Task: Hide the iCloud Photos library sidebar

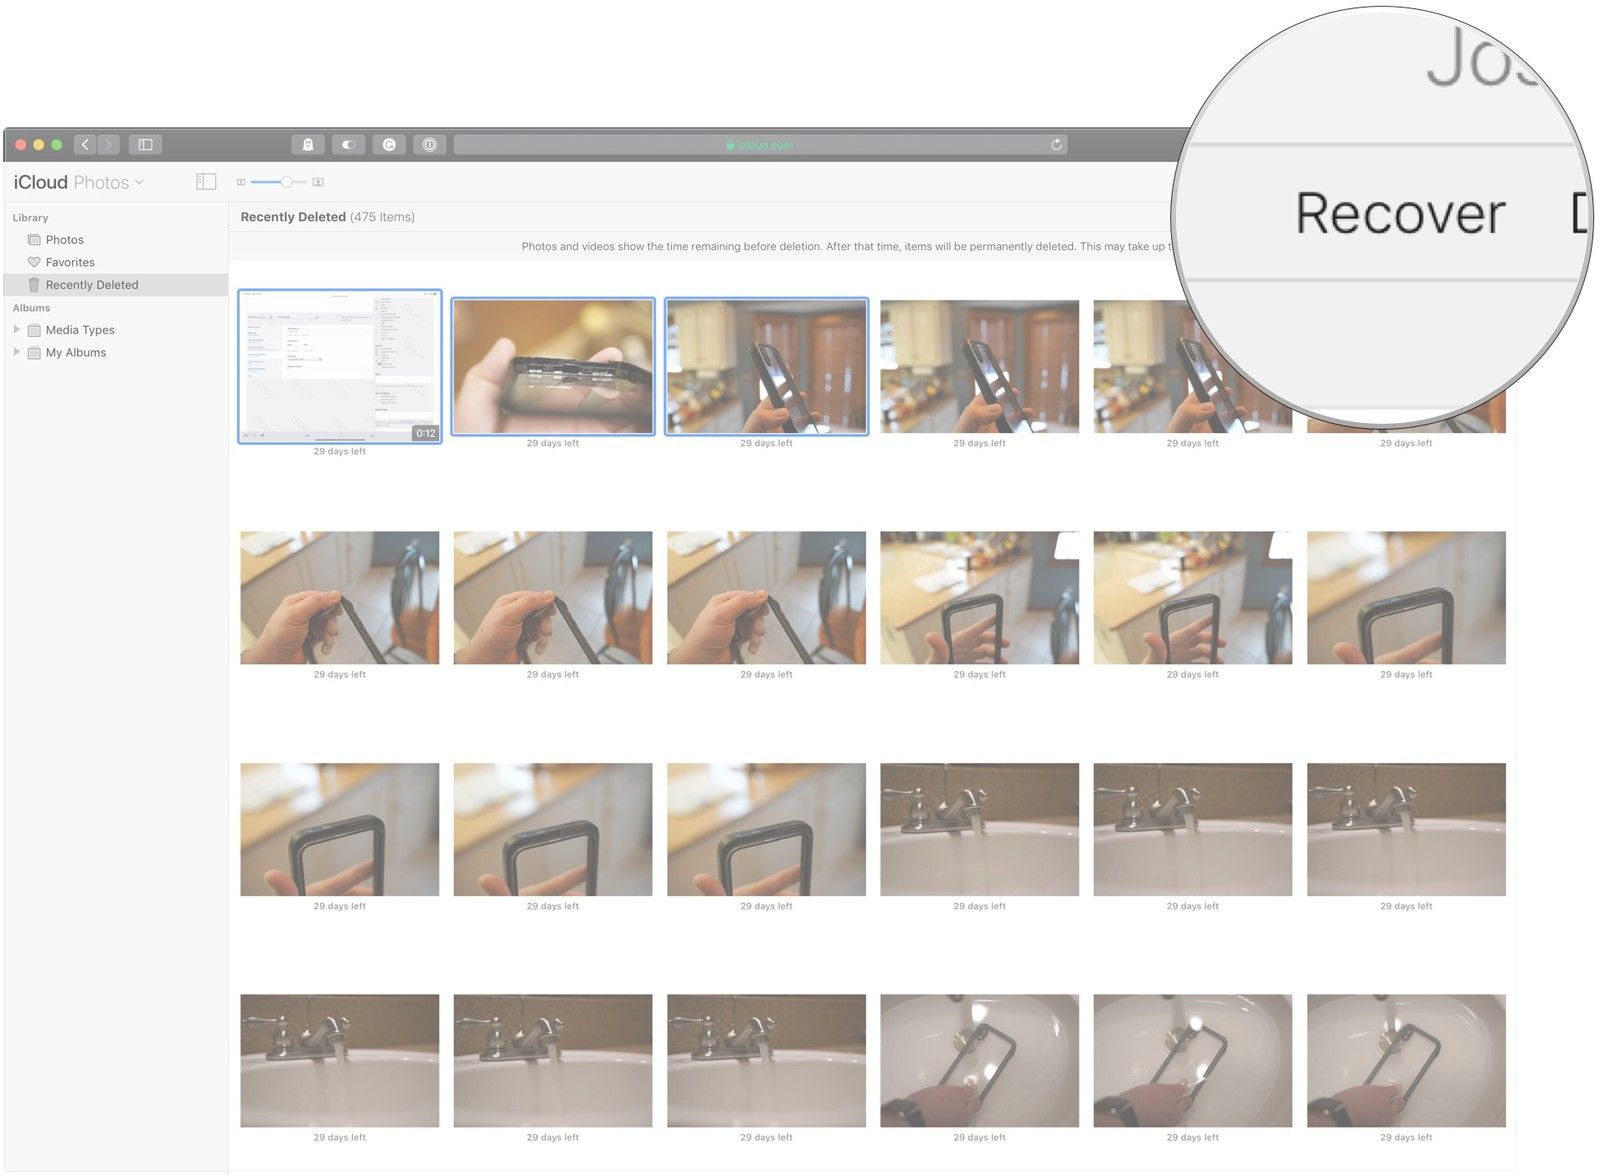Action: coord(206,182)
